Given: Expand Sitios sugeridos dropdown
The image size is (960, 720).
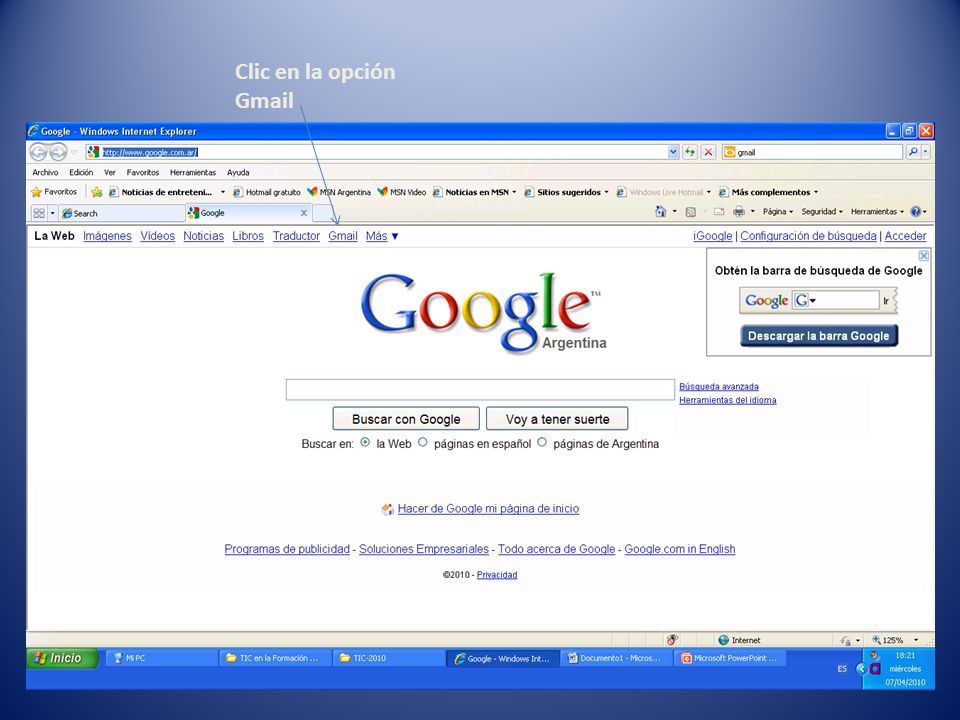Looking at the screenshot, I should point(606,192).
